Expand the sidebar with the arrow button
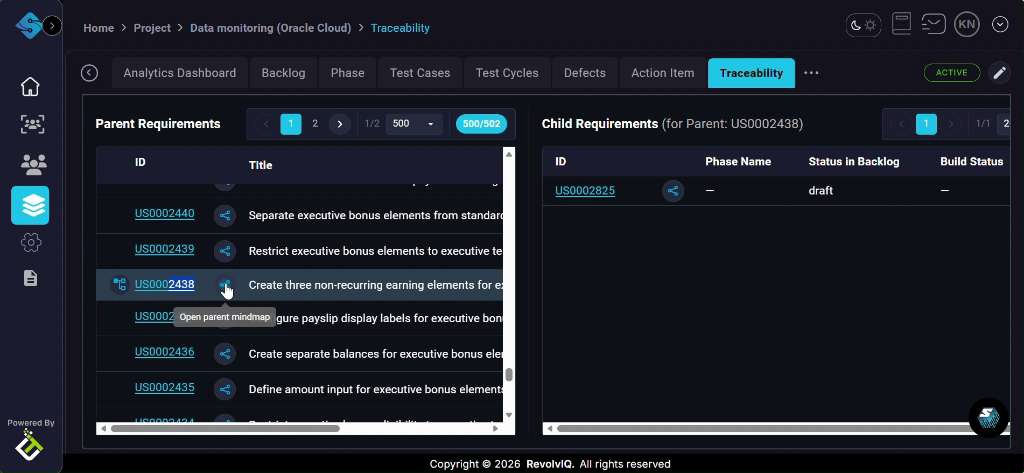Viewport: 1024px width, 473px height. pos(52,25)
